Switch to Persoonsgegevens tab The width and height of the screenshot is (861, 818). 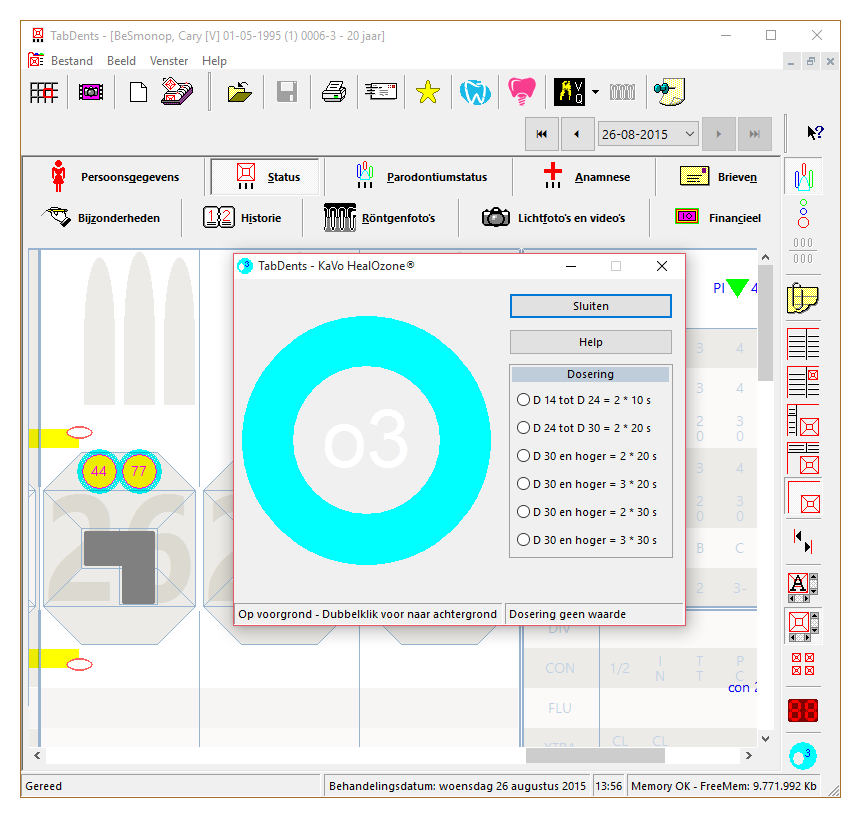114,177
